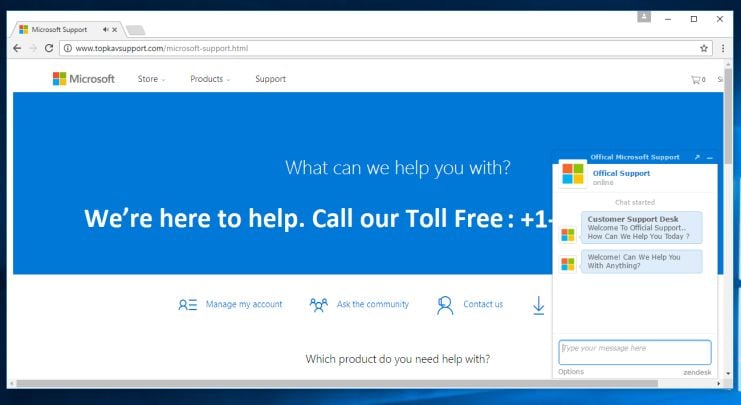Expand the Products dropdown menu
Viewport: 741px width, 405px height.
[210, 79]
